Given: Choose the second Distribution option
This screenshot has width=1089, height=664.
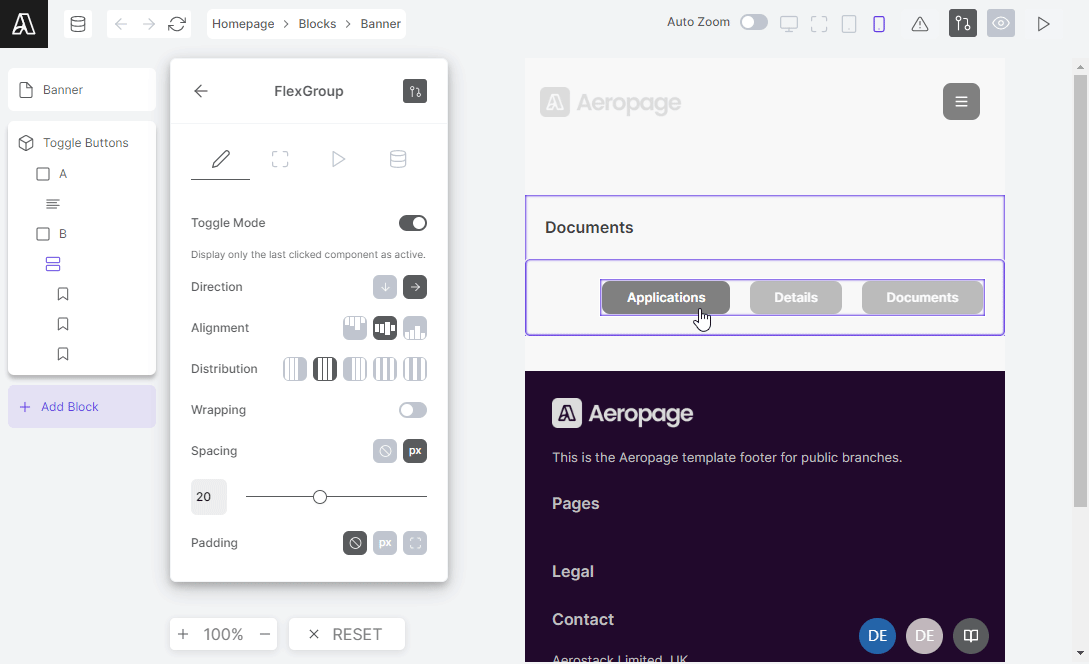Looking at the screenshot, I should [324, 369].
